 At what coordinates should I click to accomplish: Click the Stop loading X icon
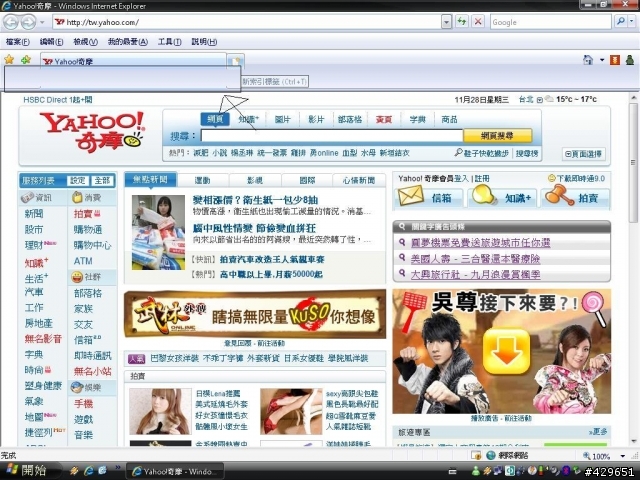pyautogui.click(x=478, y=22)
